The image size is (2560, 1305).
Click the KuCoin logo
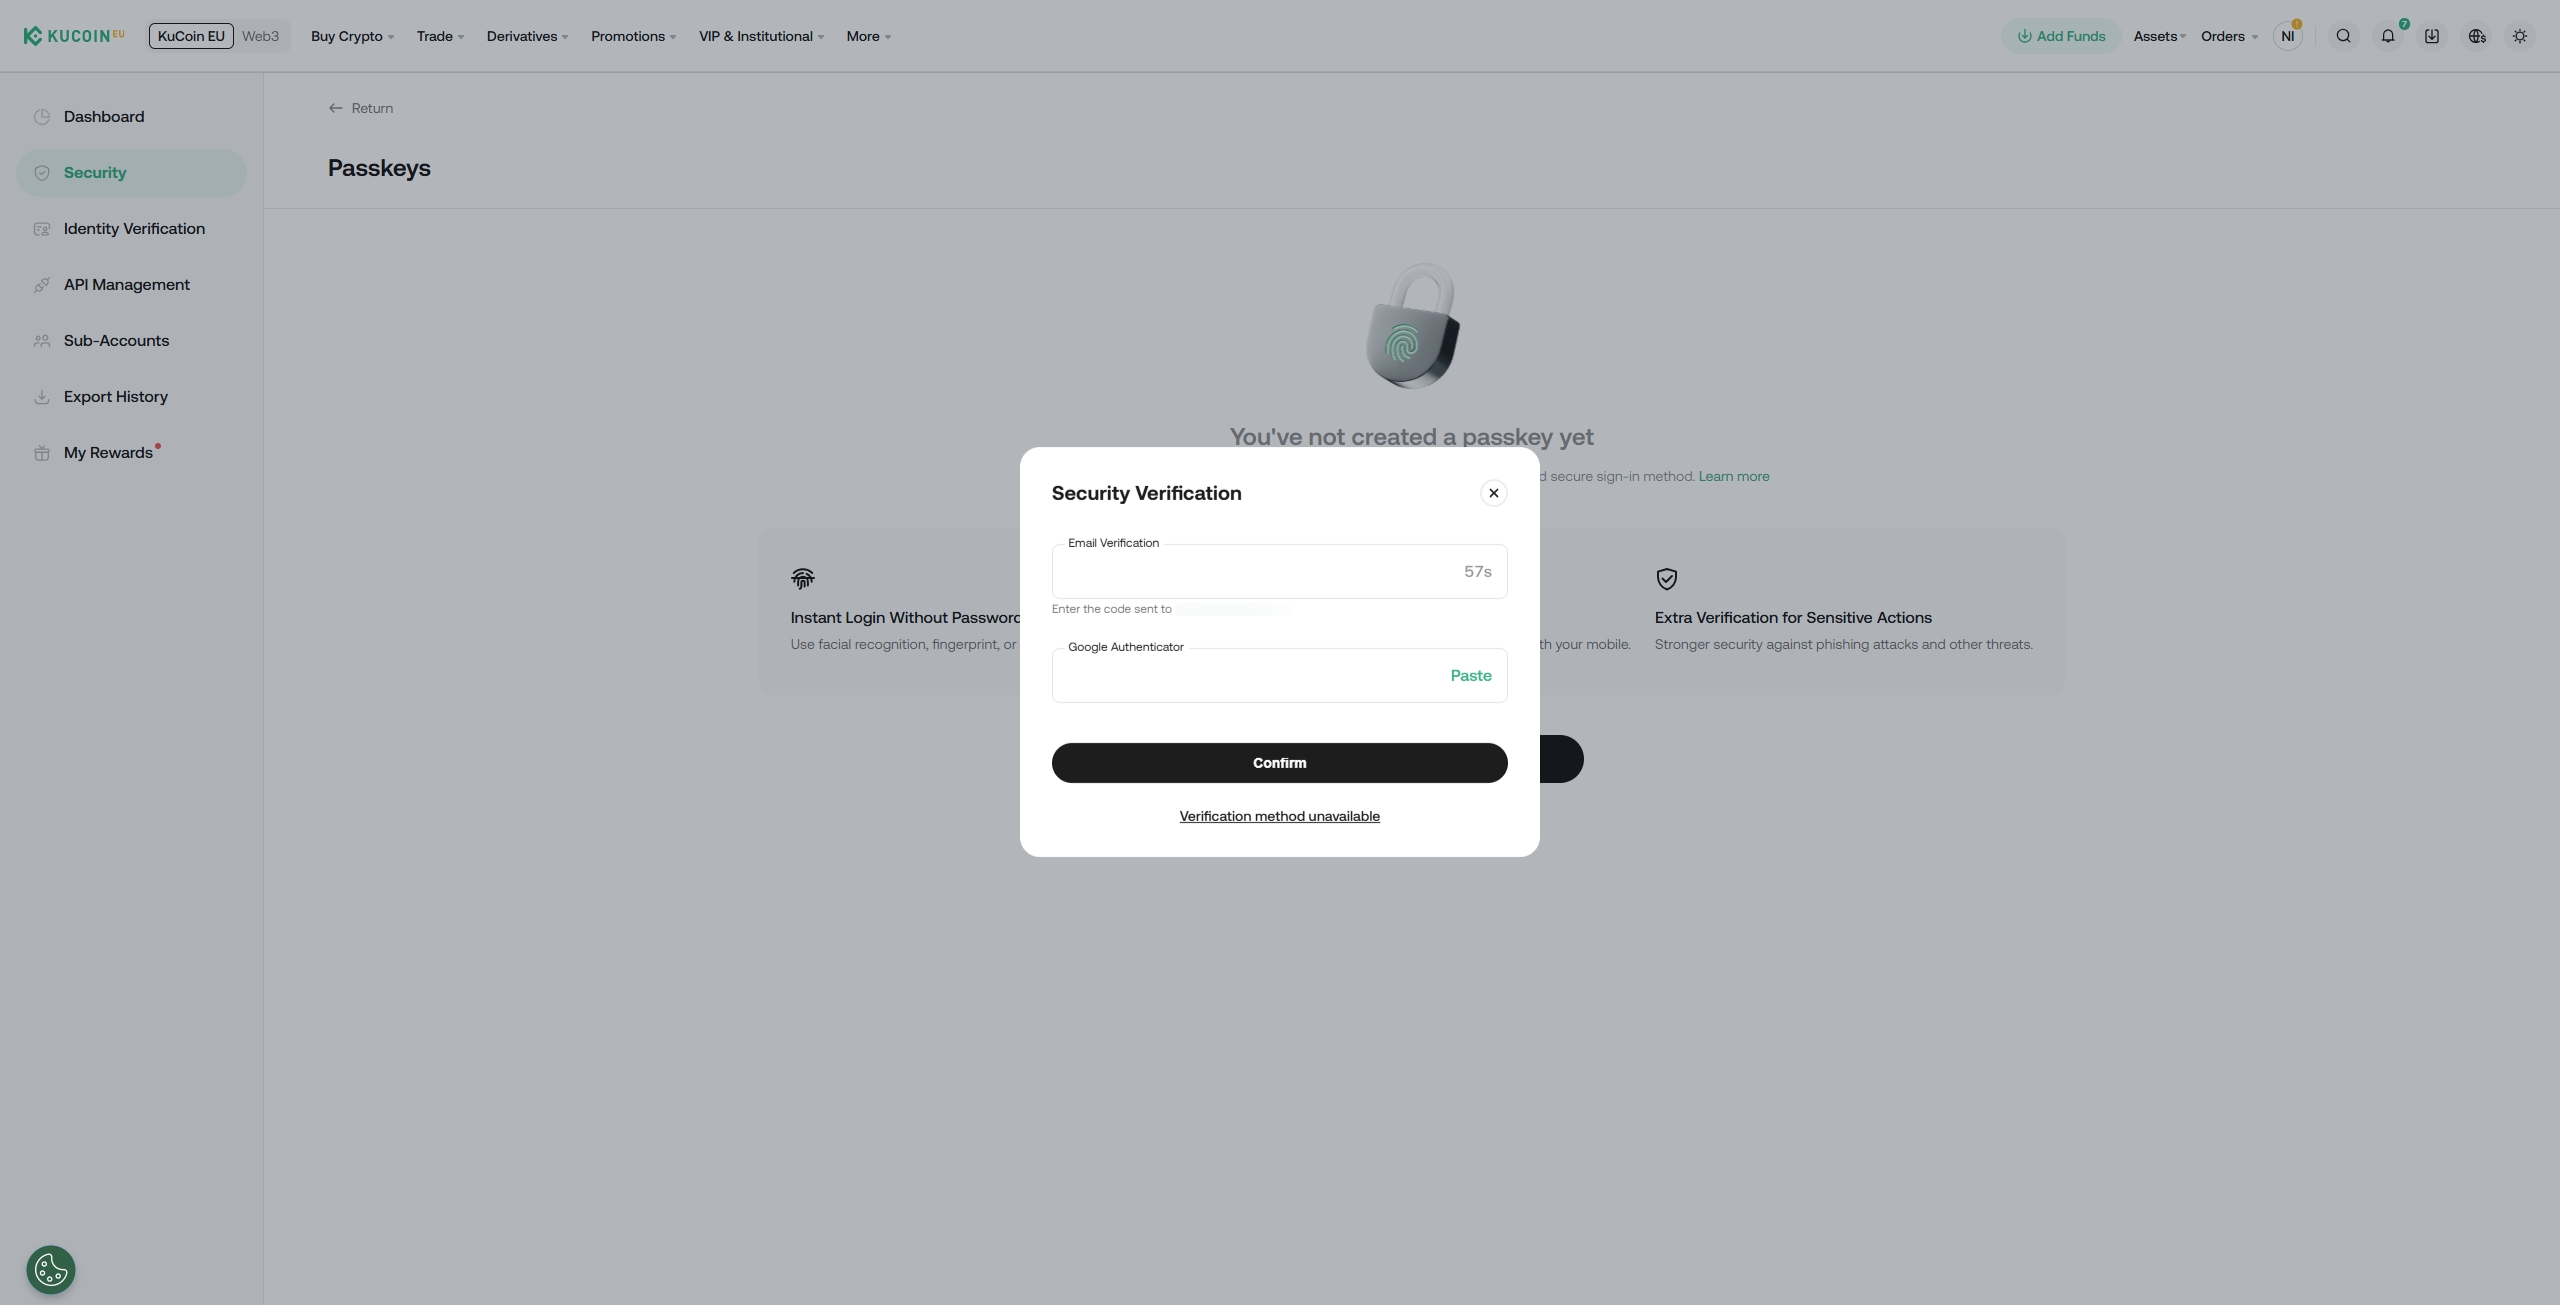[x=74, y=36]
